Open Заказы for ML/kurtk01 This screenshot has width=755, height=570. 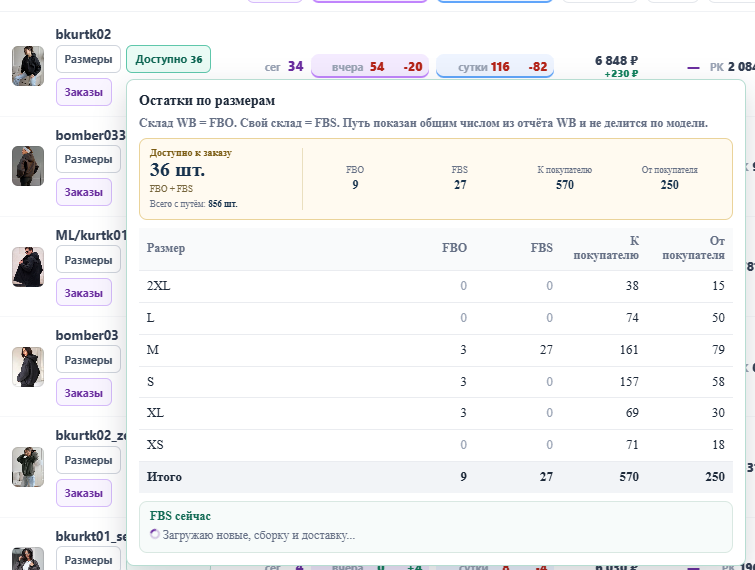tap(84, 293)
